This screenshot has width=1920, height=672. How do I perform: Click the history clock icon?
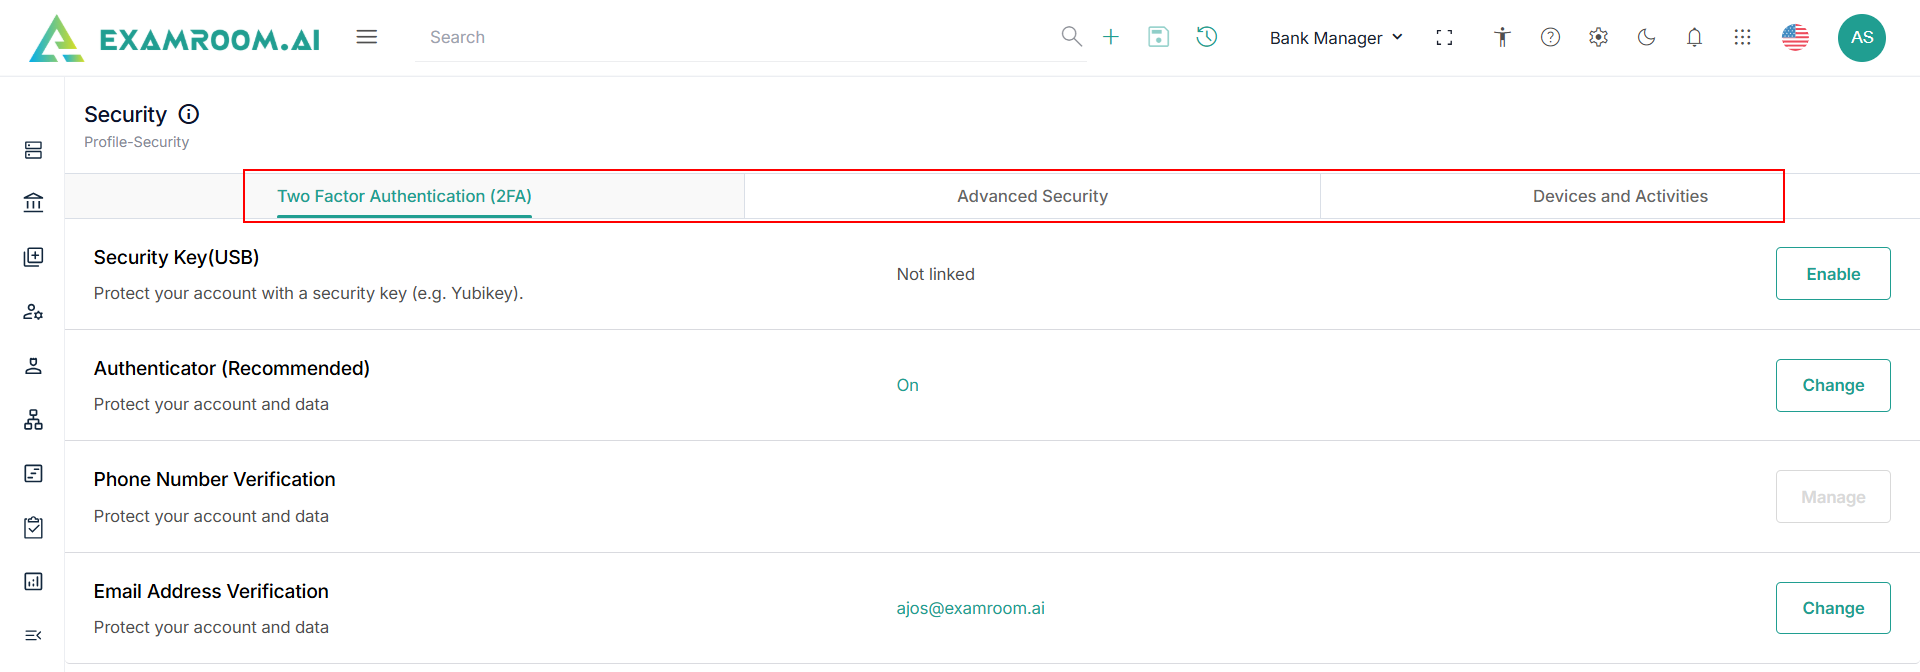1207,37
